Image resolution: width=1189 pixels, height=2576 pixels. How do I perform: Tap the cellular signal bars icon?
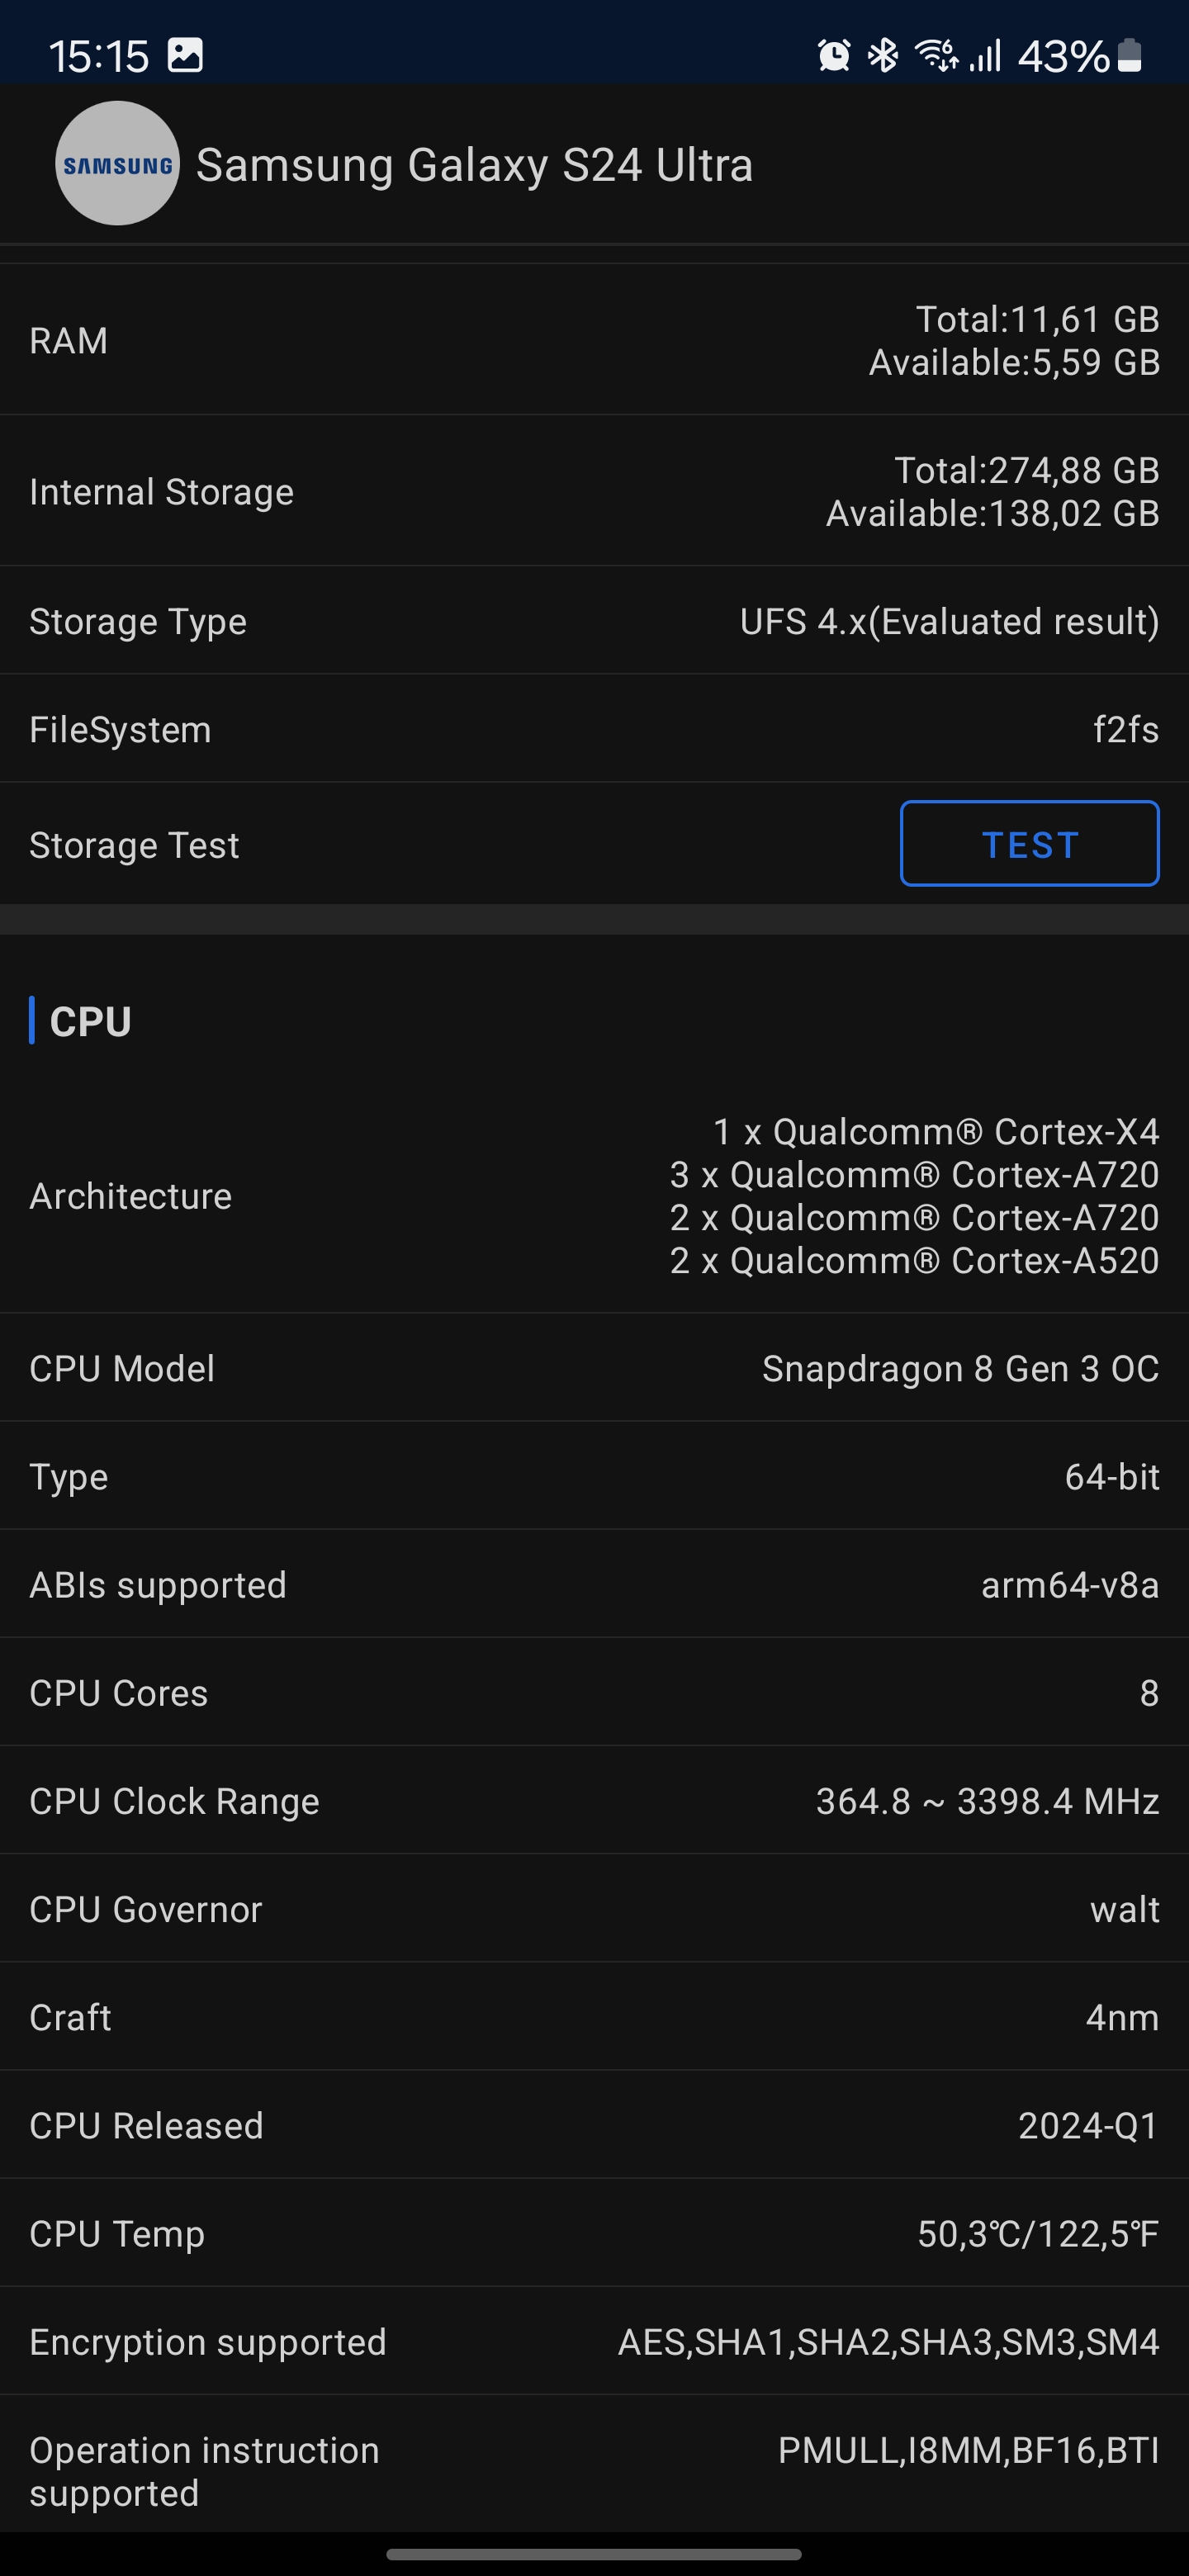pyautogui.click(x=985, y=56)
